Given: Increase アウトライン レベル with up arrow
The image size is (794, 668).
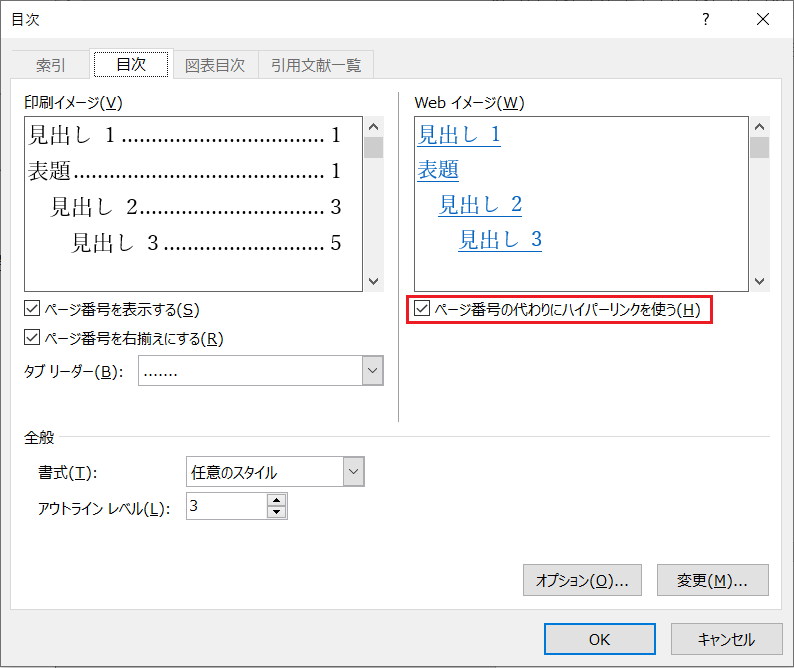Looking at the screenshot, I should point(277,500).
